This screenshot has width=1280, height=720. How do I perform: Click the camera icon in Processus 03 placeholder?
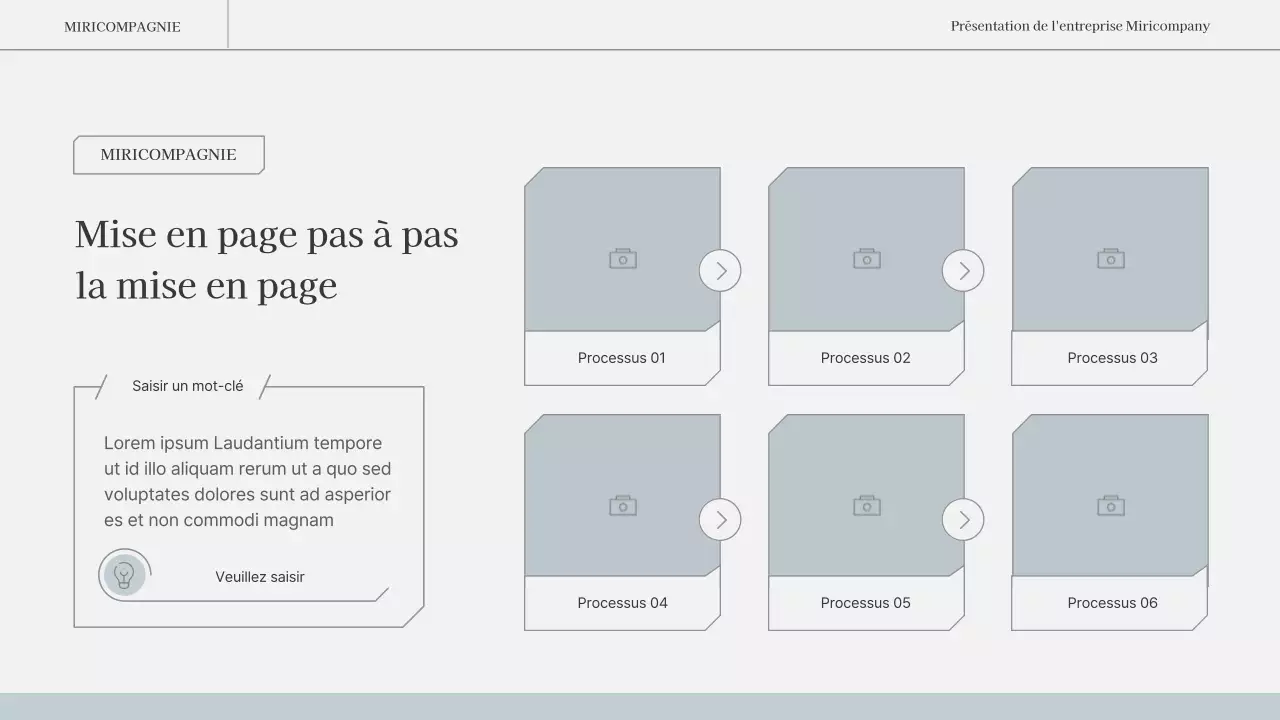[x=1110, y=257]
